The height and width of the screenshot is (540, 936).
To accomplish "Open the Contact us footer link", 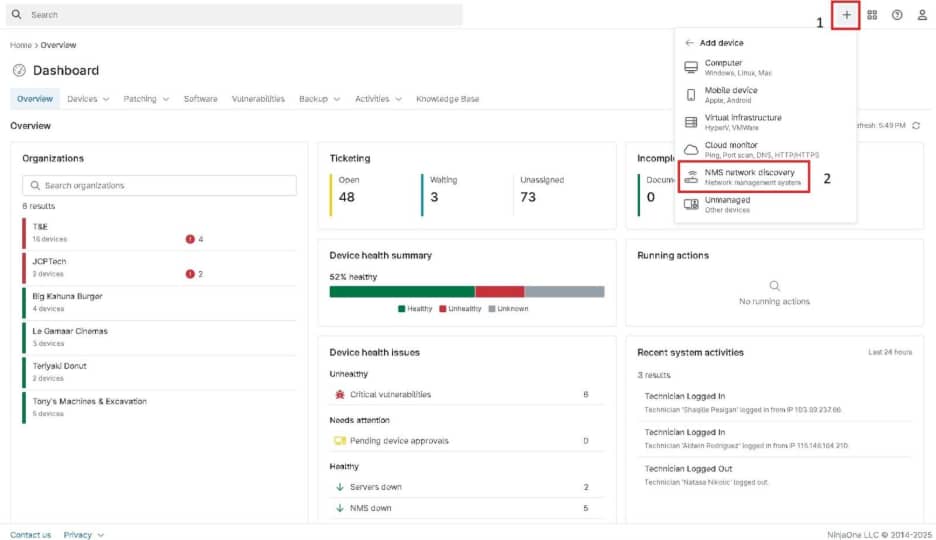I will pyautogui.click(x=30, y=535).
